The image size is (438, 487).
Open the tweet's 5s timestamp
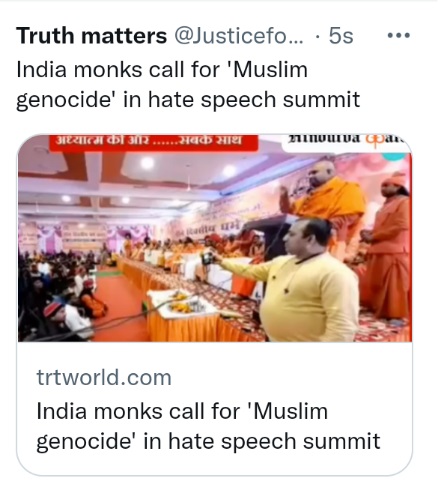pos(341,35)
